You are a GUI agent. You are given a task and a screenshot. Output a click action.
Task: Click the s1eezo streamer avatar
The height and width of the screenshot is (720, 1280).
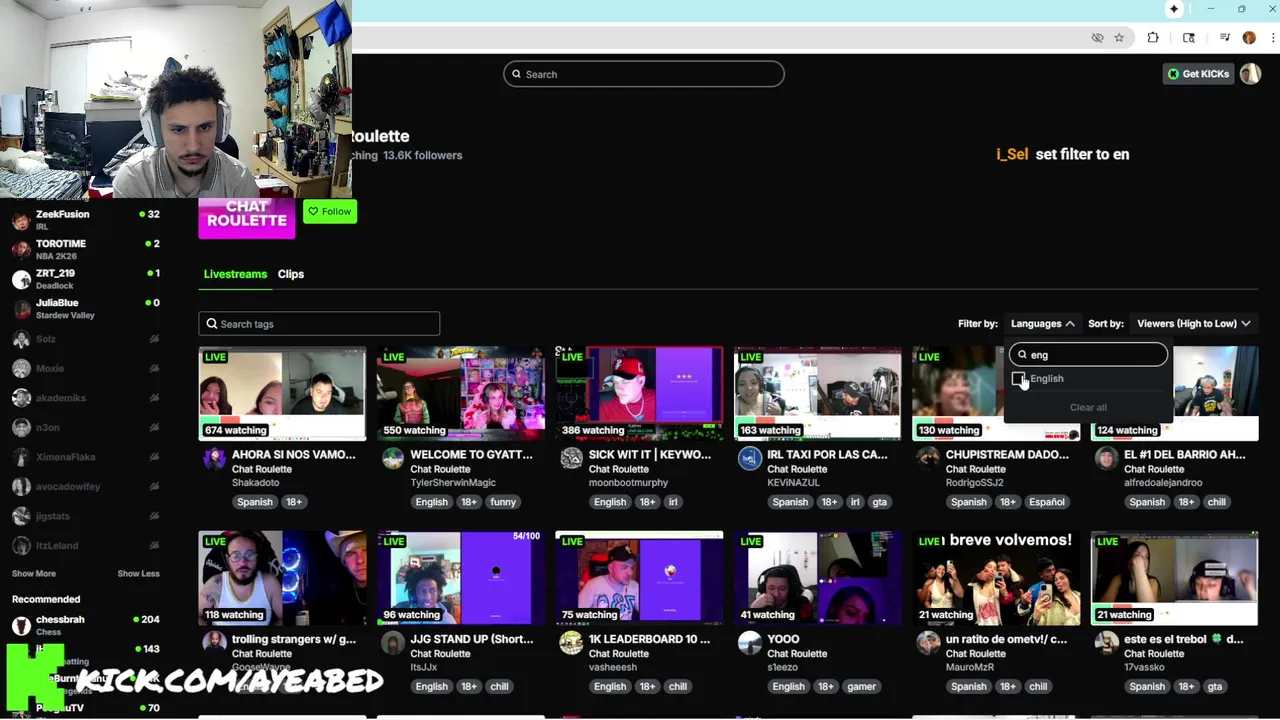[750, 643]
